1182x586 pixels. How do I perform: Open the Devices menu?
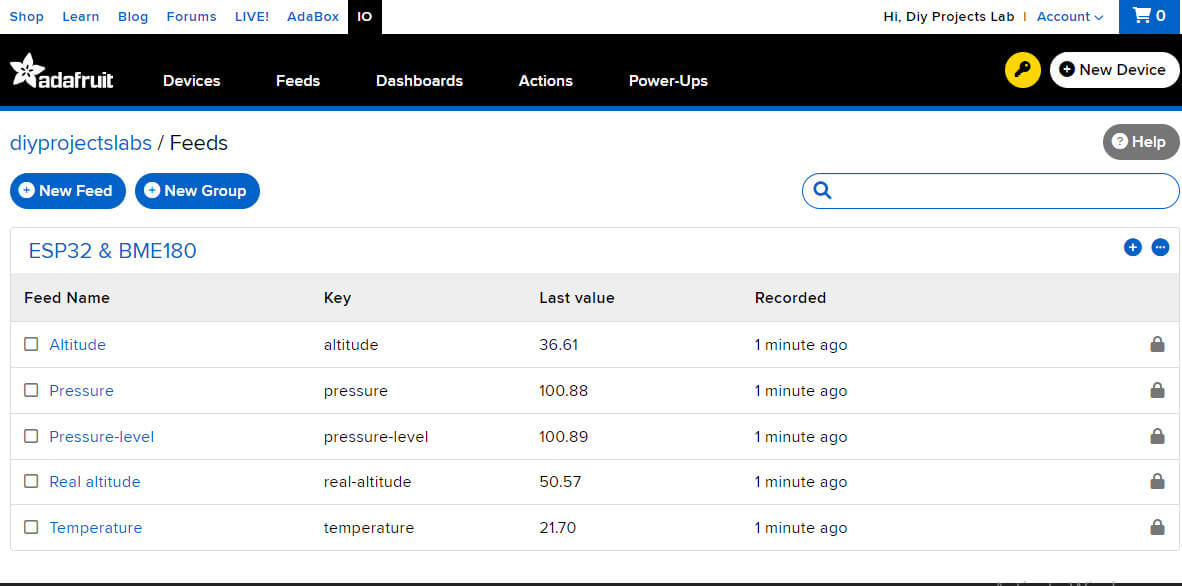191,81
